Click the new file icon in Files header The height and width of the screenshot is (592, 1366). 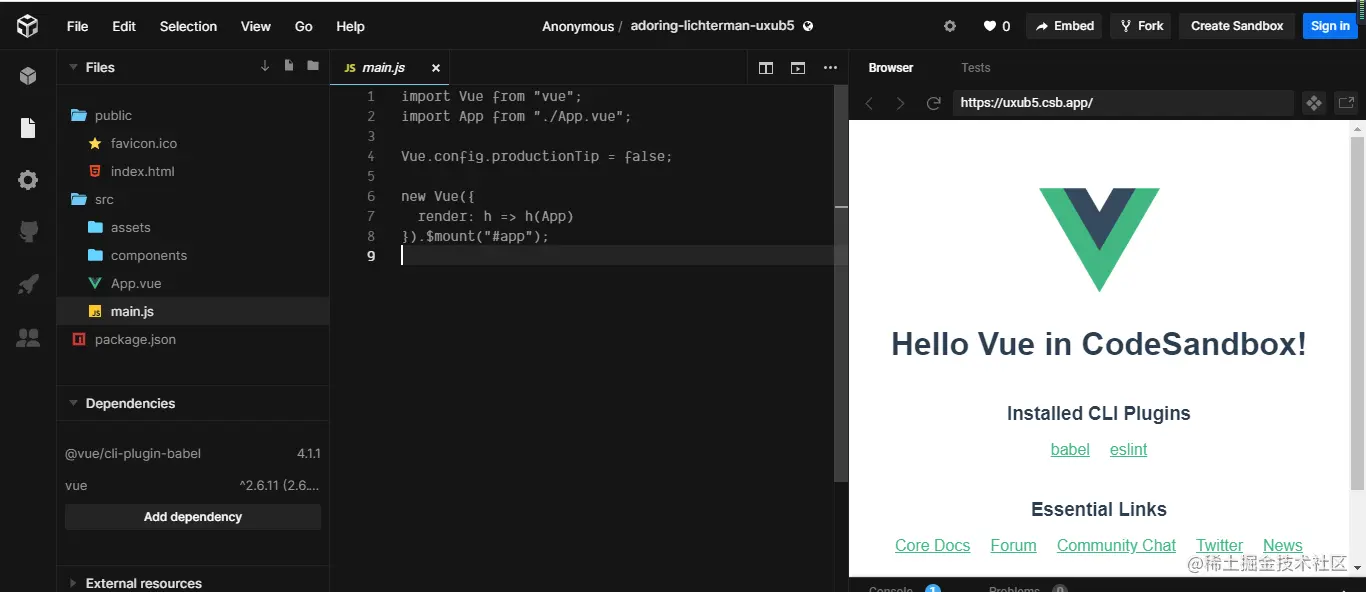tap(289, 66)
